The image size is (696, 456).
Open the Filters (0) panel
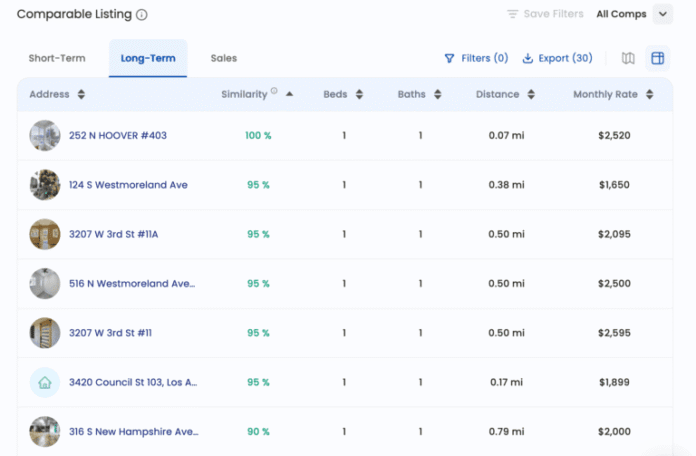(x=476, y=58)
